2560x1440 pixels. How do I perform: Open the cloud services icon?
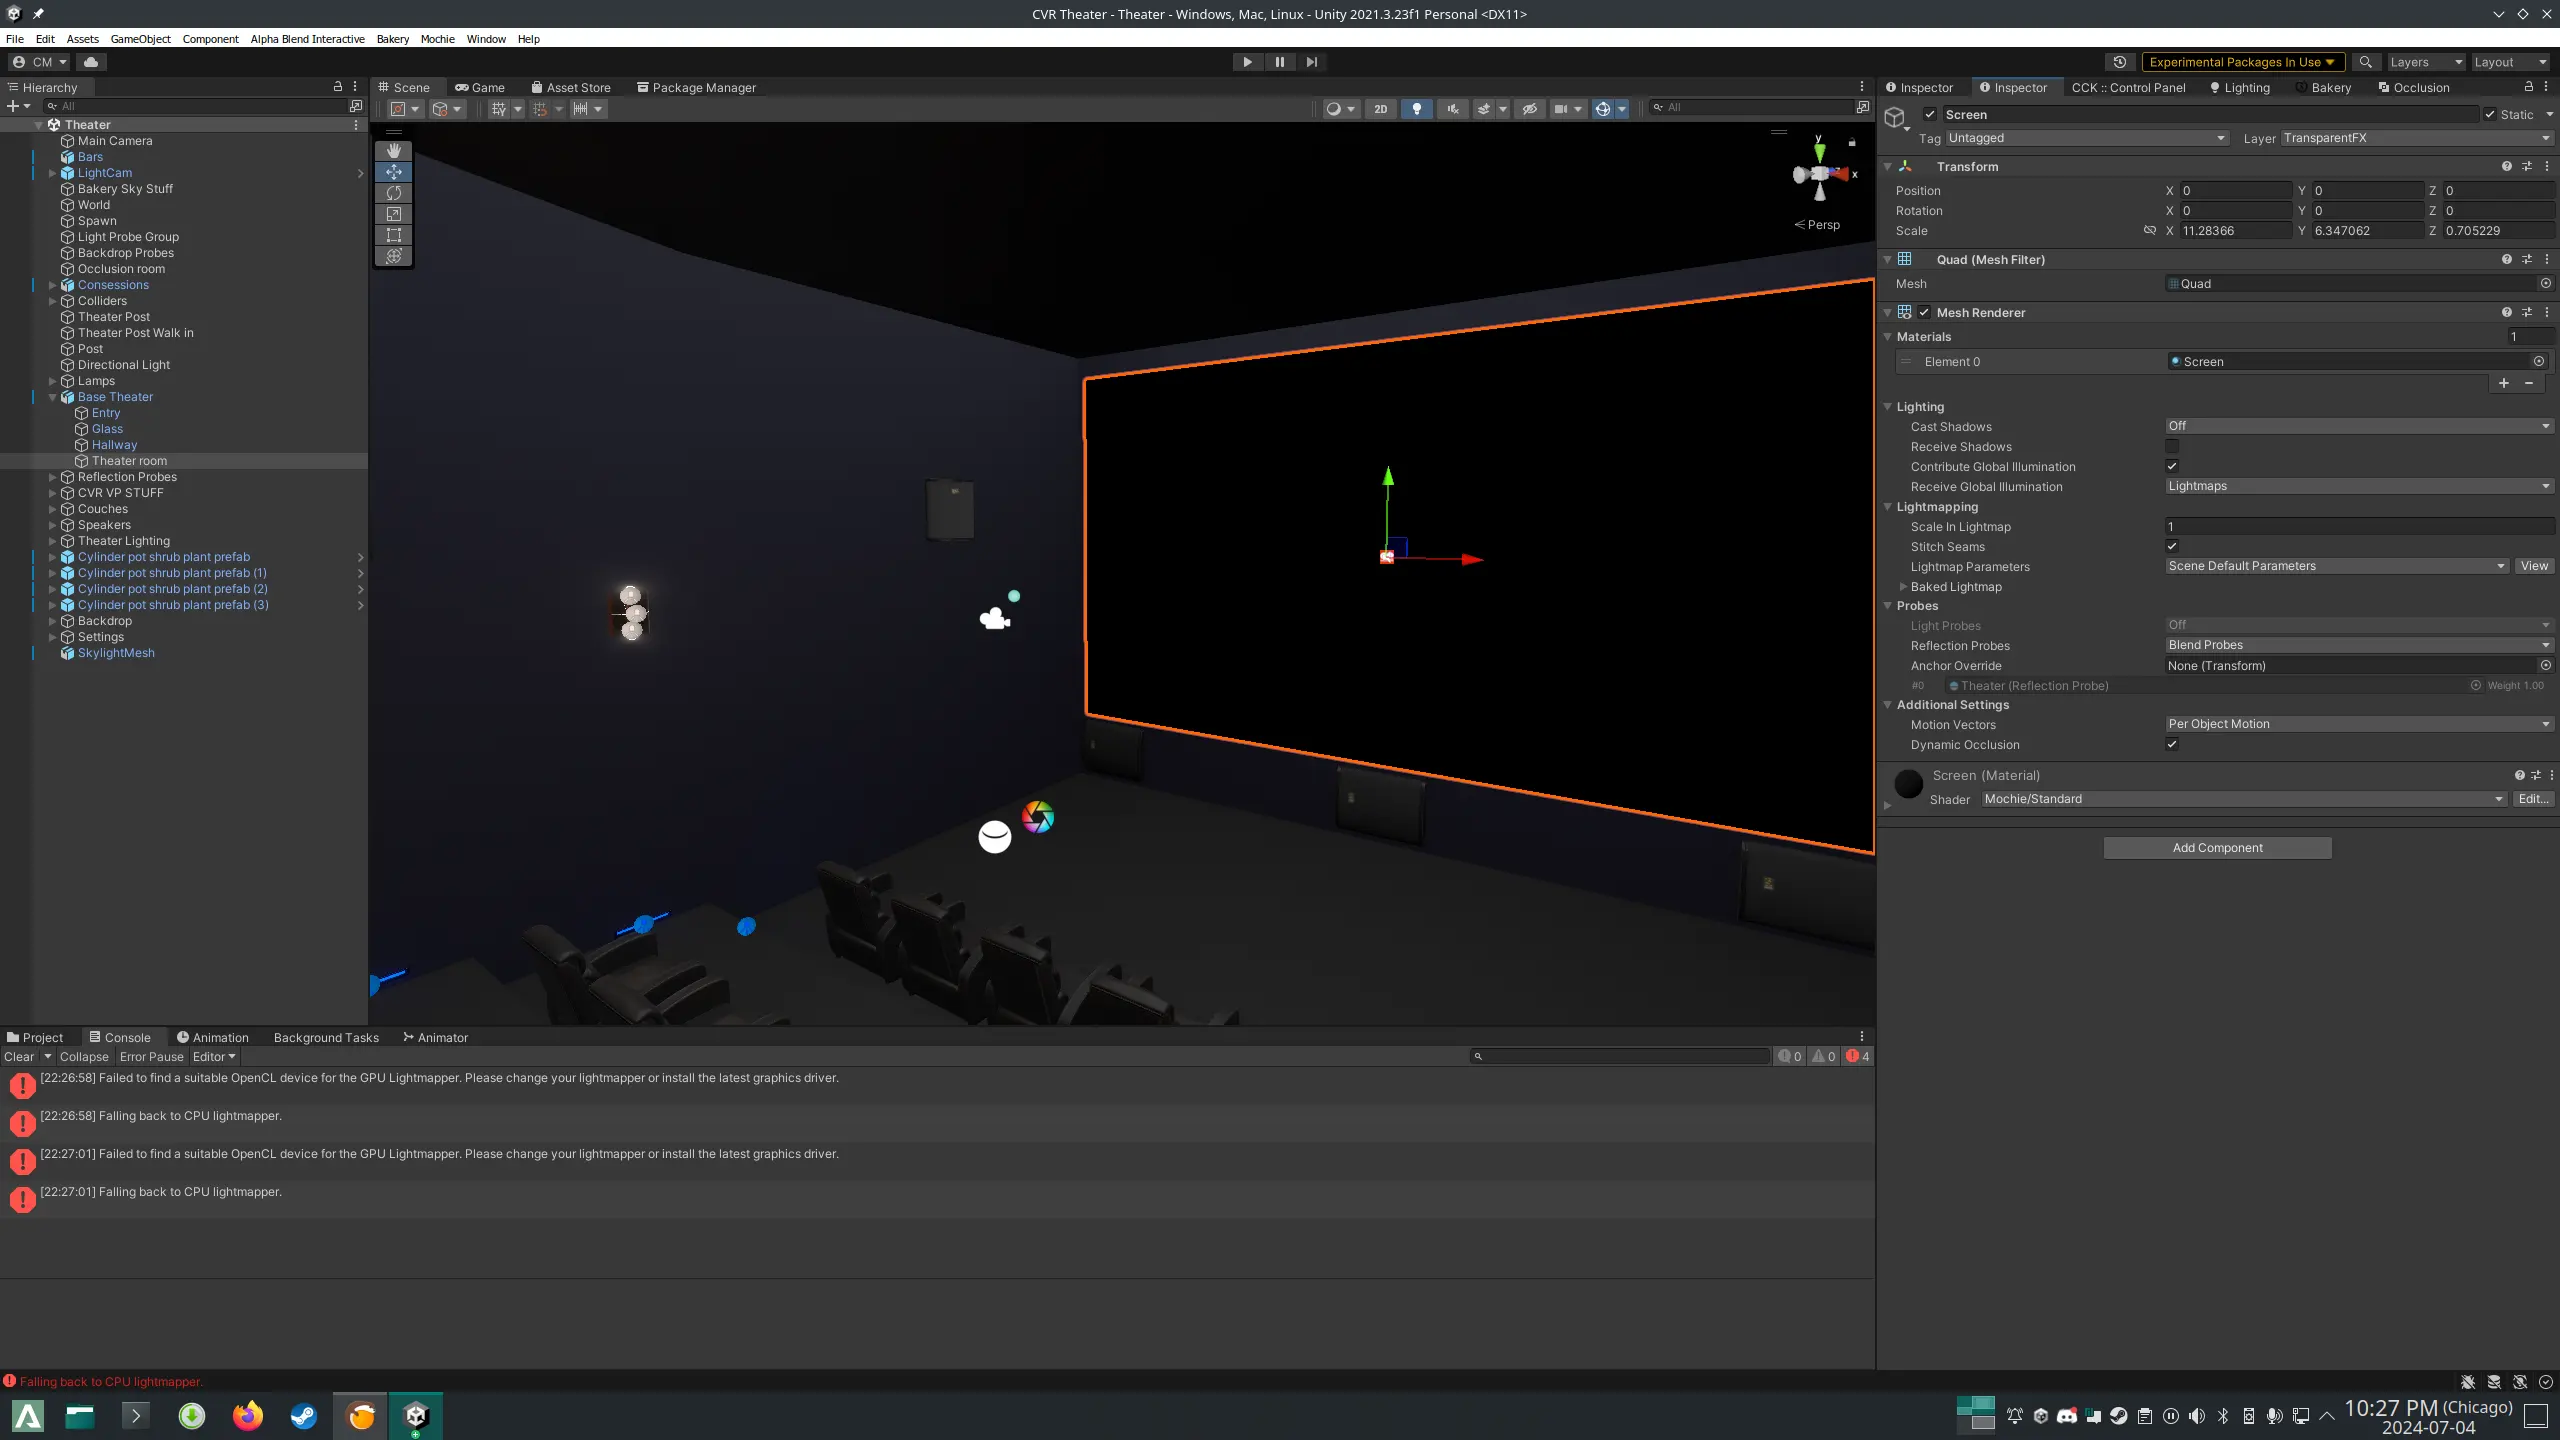coord(91,62)
